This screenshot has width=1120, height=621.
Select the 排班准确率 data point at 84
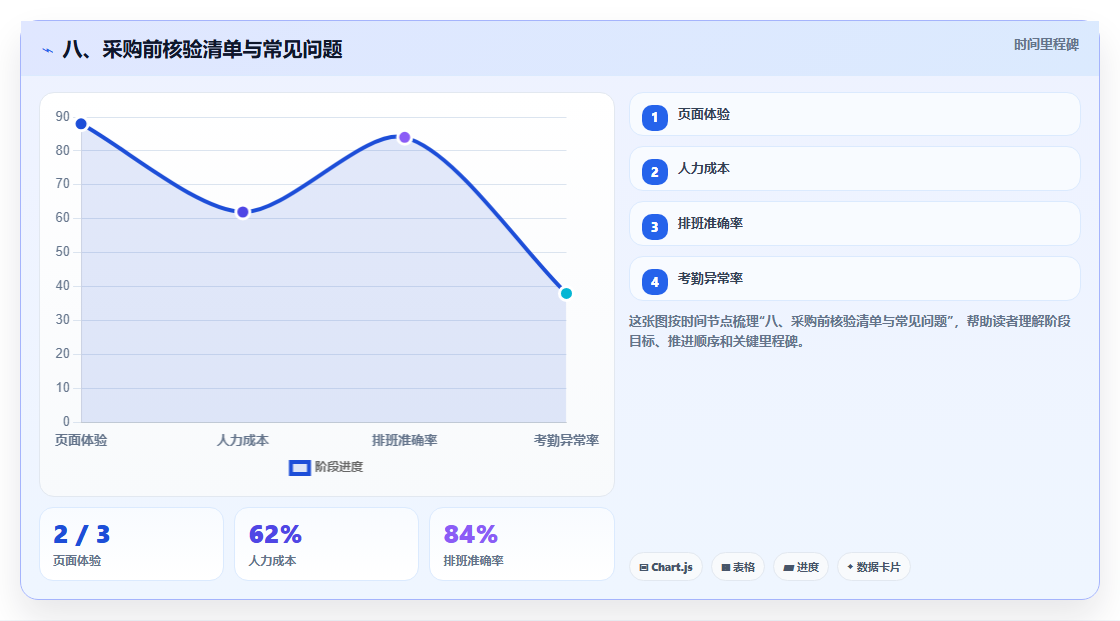404,137
